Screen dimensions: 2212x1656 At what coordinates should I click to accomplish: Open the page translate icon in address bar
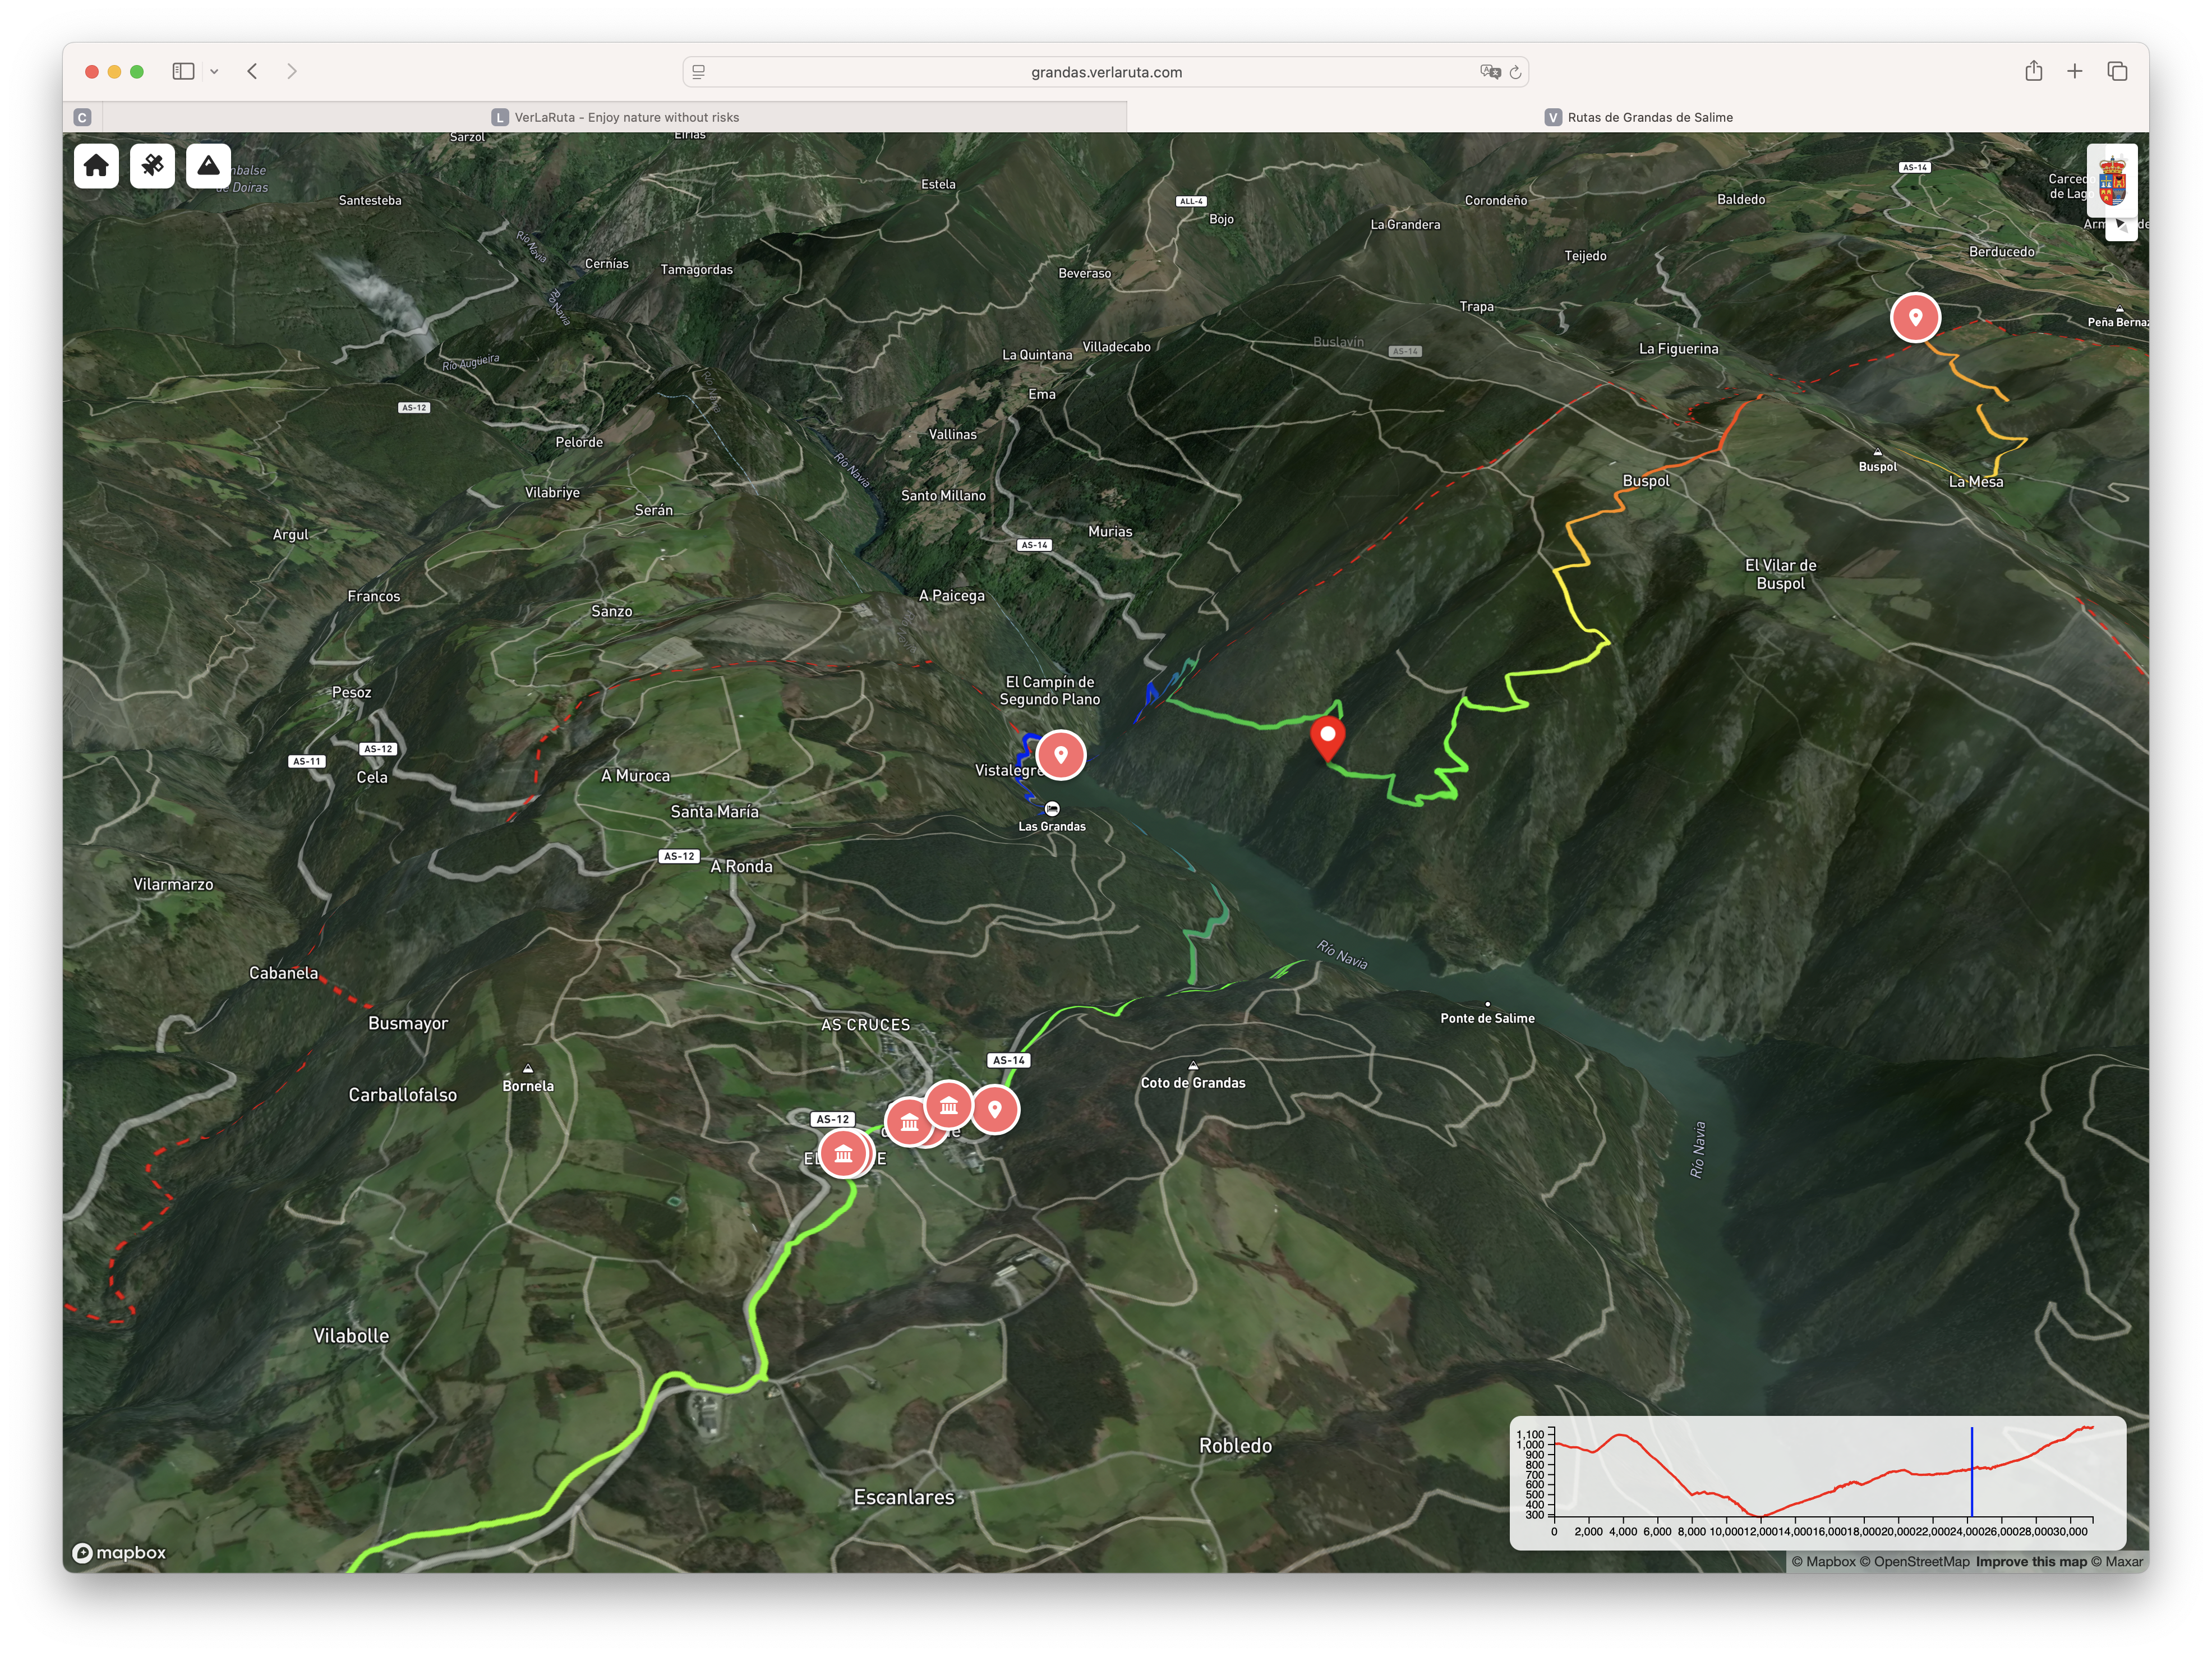(1490, 72)
